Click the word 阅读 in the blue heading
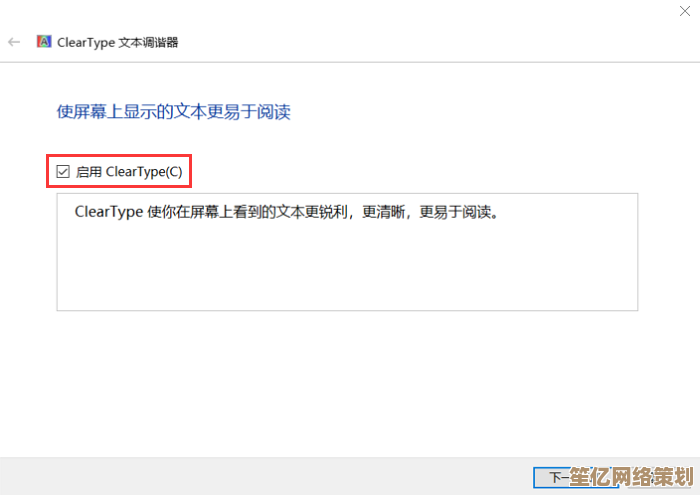The width and height of the screenshot is (700, 495). click(x=274, y=112)
